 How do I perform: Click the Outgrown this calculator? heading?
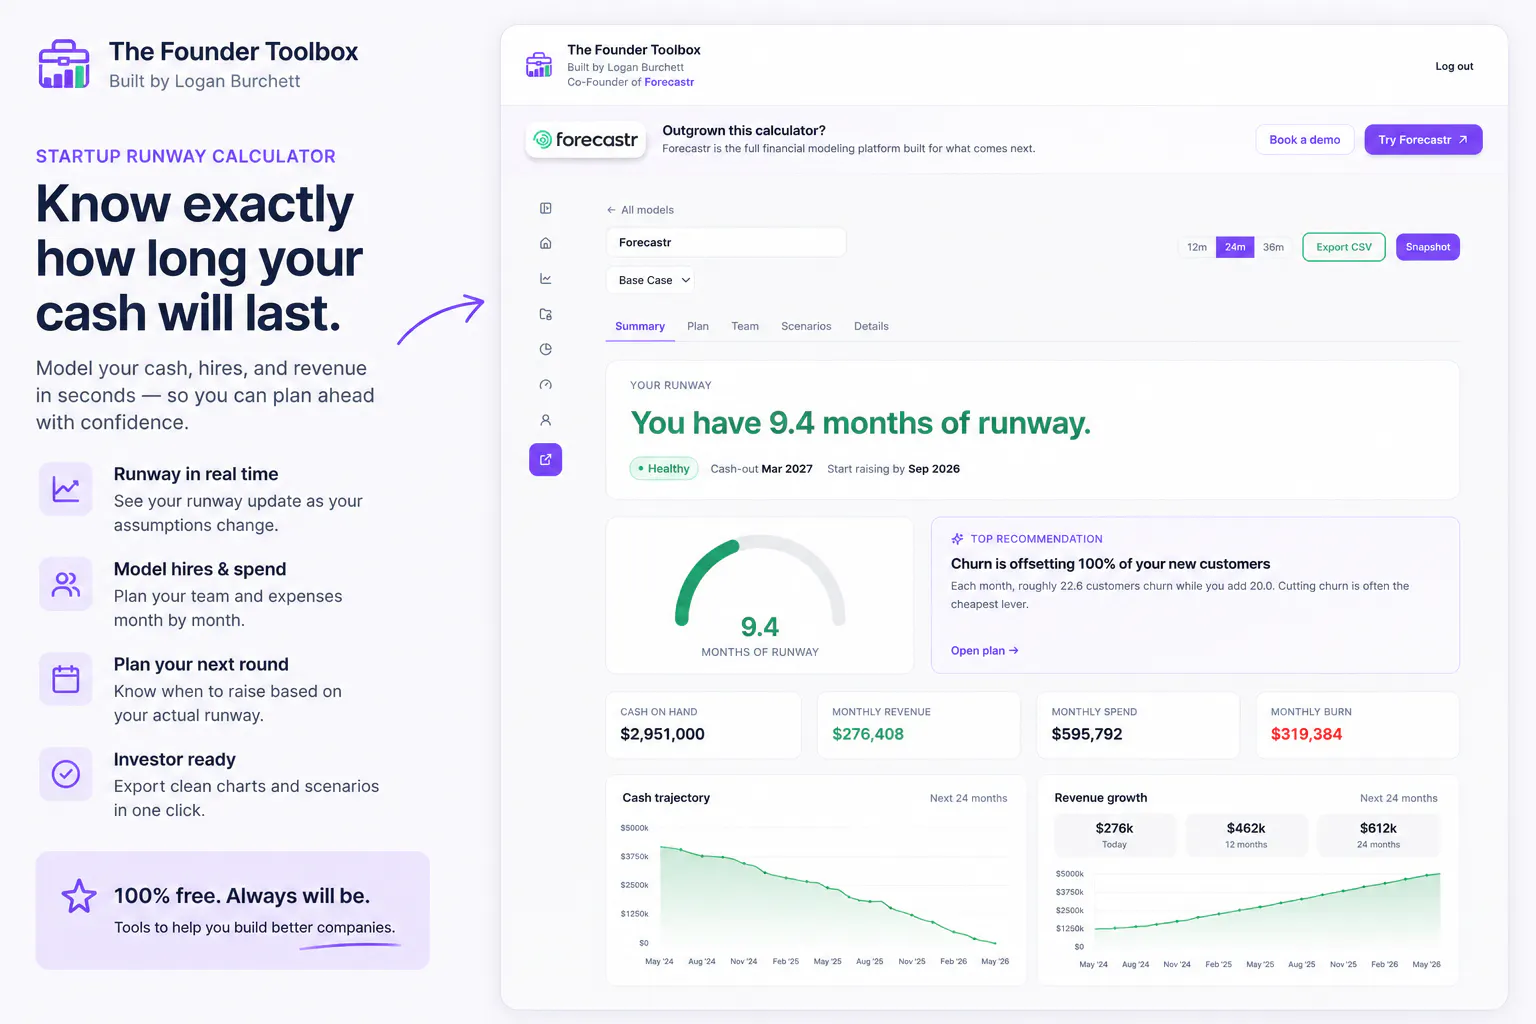pos(744,130)
